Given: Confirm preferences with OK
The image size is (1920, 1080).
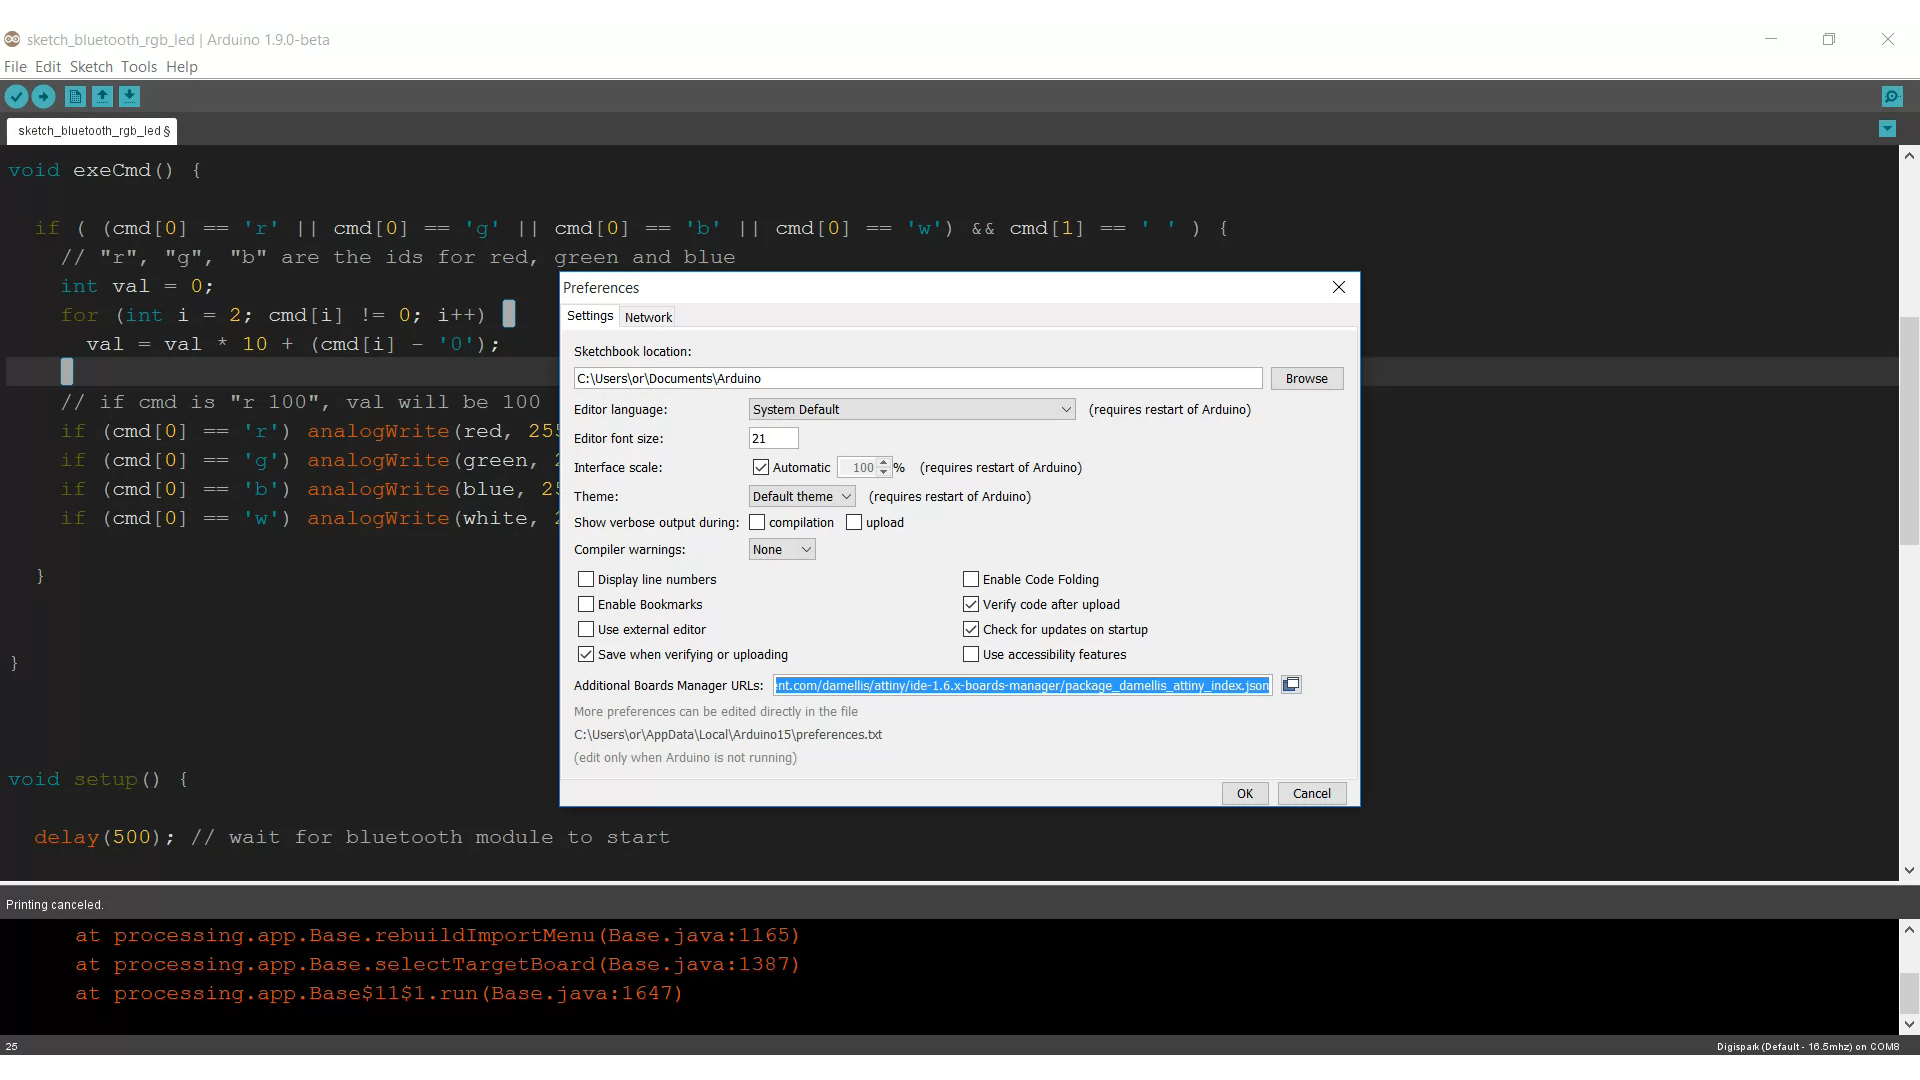Looking at the screenshot, I should point(1245,793).
